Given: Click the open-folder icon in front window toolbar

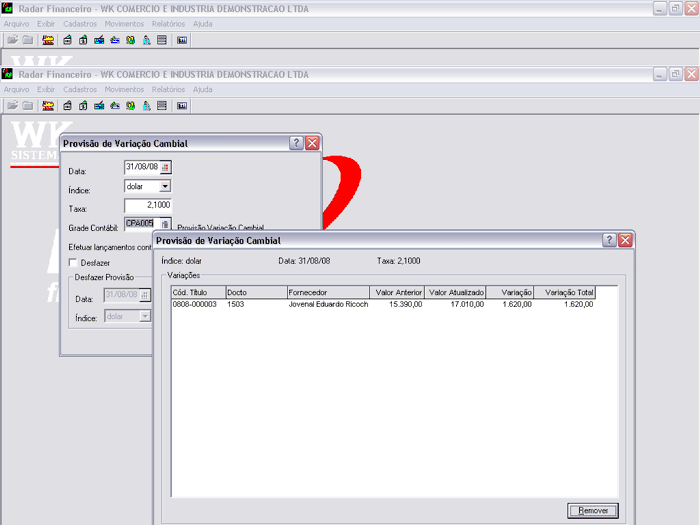Looking at the screenshot, I should [x=12, y=105].
